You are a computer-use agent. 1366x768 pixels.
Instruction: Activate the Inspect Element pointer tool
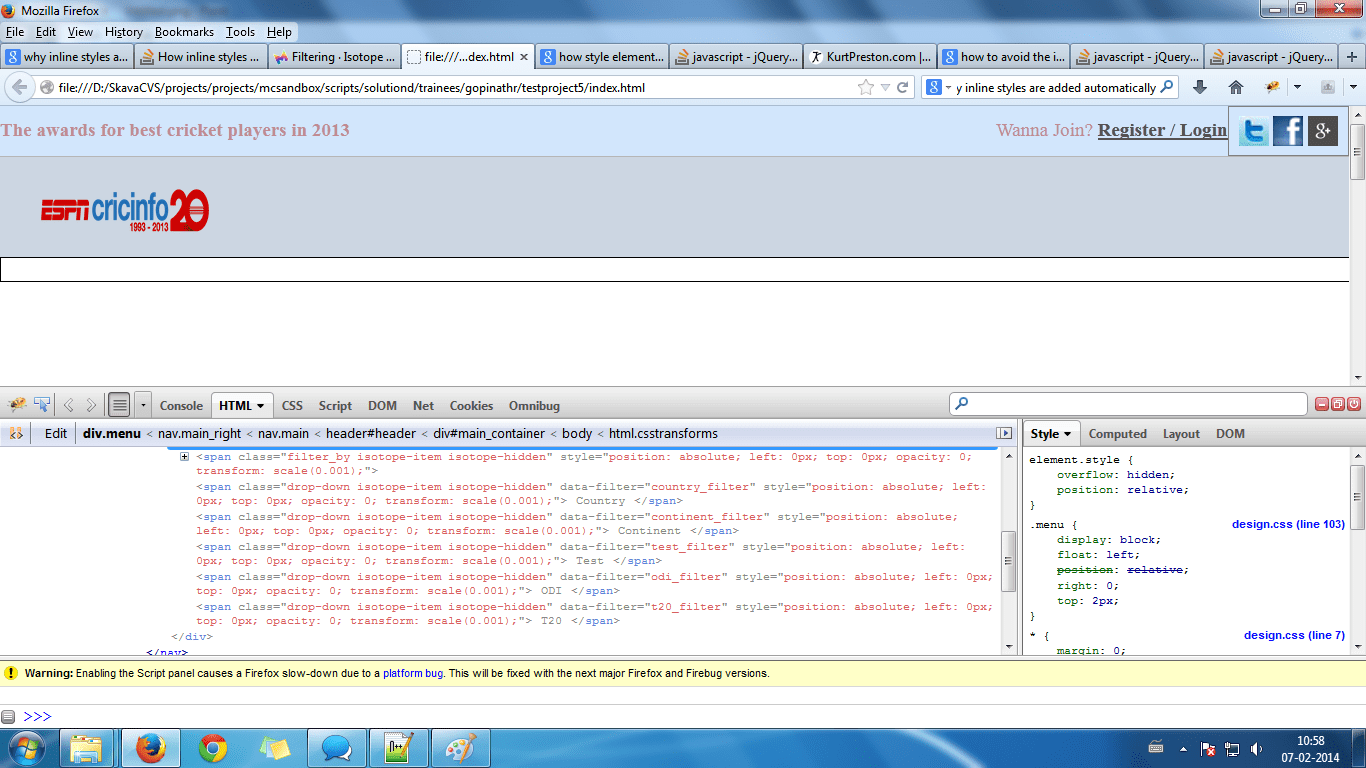click(41, 404)
